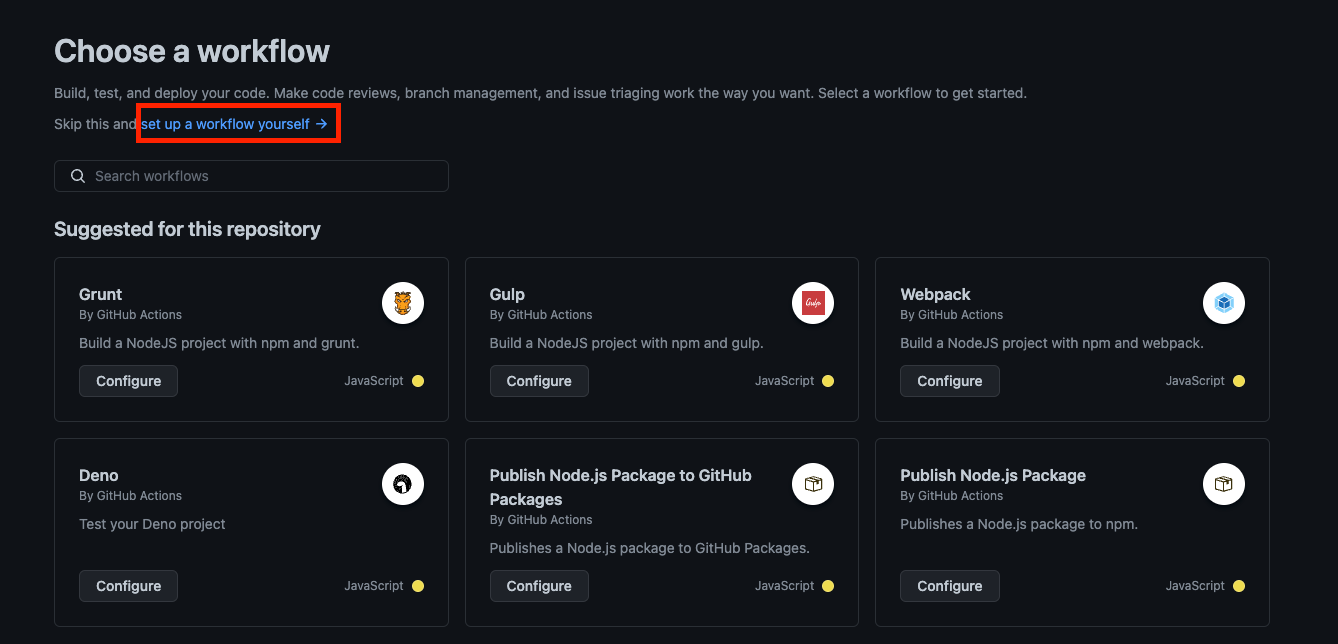1338x644 pixels.
Task: Configure the Webpack workflow
Action: (x=950, y=381)
